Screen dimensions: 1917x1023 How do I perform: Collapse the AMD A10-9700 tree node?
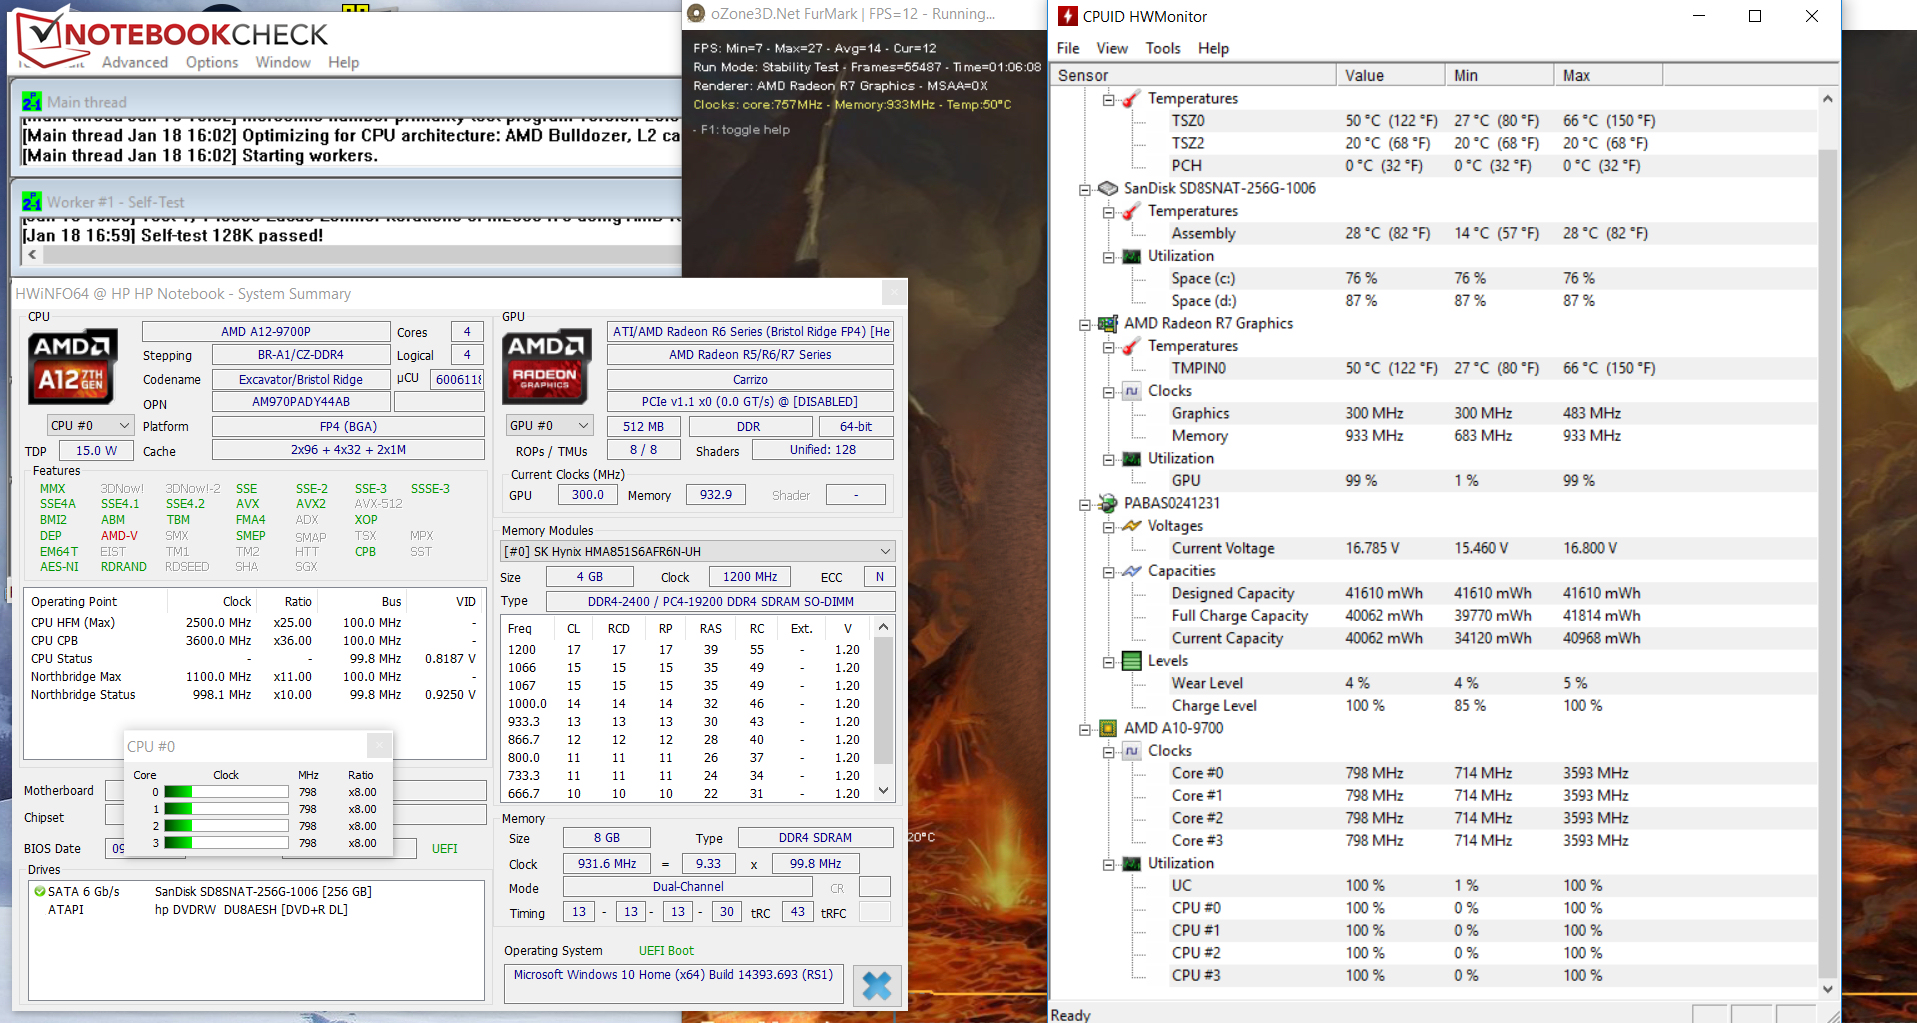click(x=1085, y=729)
